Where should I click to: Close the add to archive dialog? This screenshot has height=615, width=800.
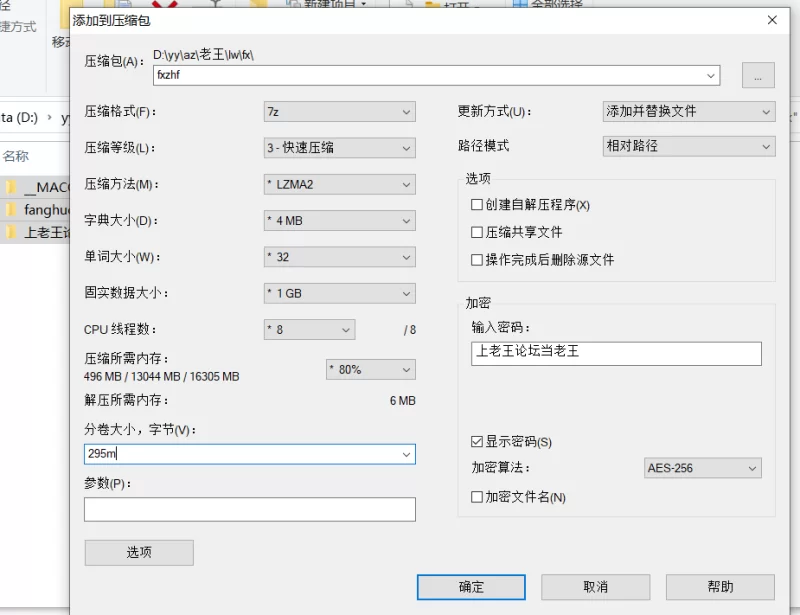tap(772, 20)
